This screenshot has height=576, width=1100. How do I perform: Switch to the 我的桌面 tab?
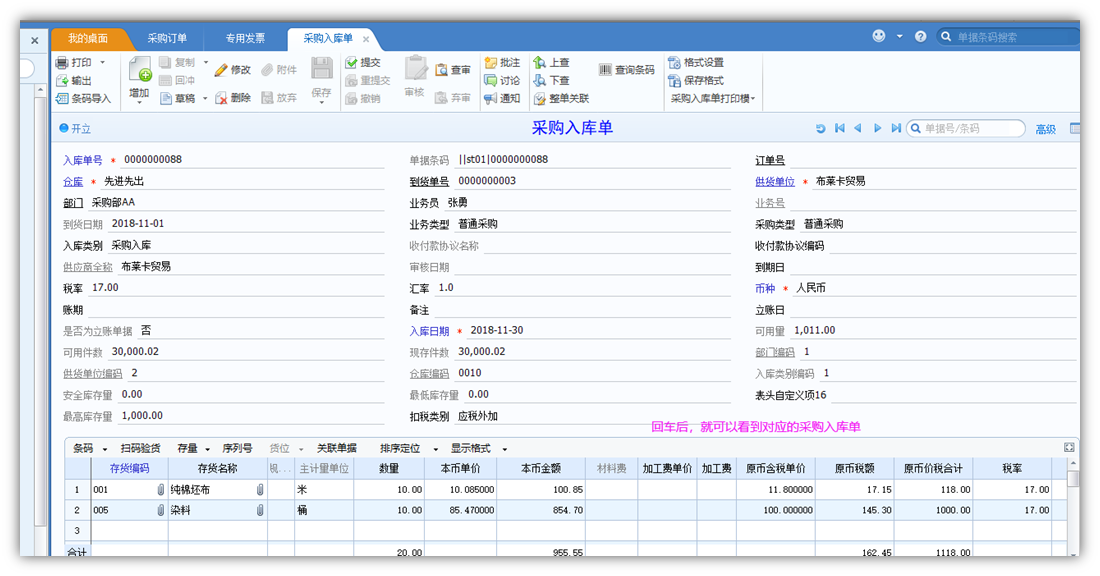(x=88, y=39)
